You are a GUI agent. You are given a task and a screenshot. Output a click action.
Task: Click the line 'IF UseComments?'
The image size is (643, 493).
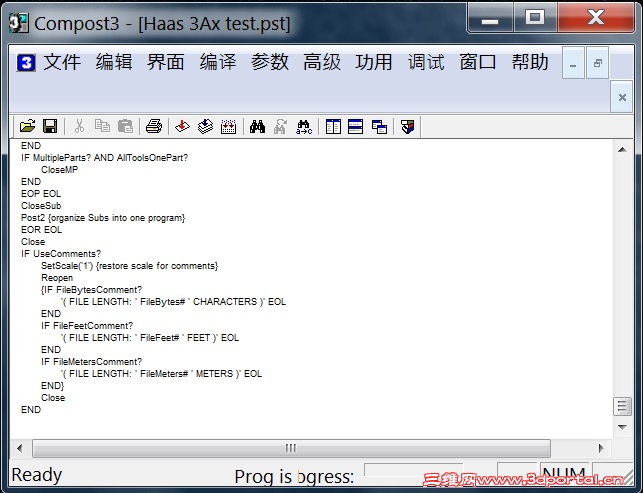61,254
